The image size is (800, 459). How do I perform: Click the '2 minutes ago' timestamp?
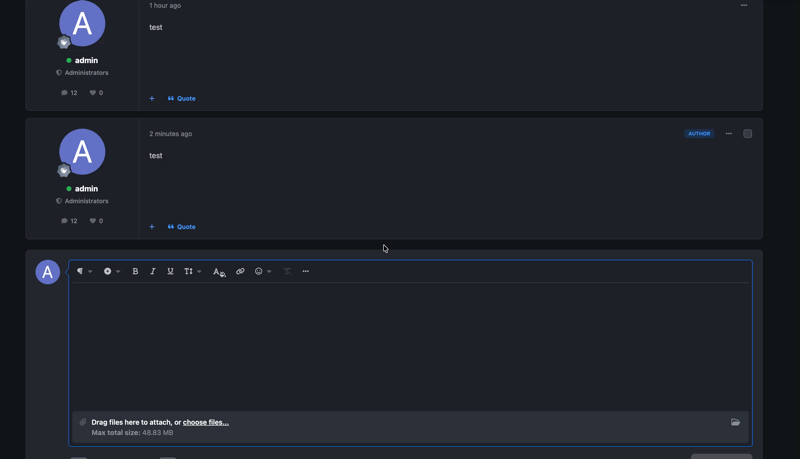point(170,134)
